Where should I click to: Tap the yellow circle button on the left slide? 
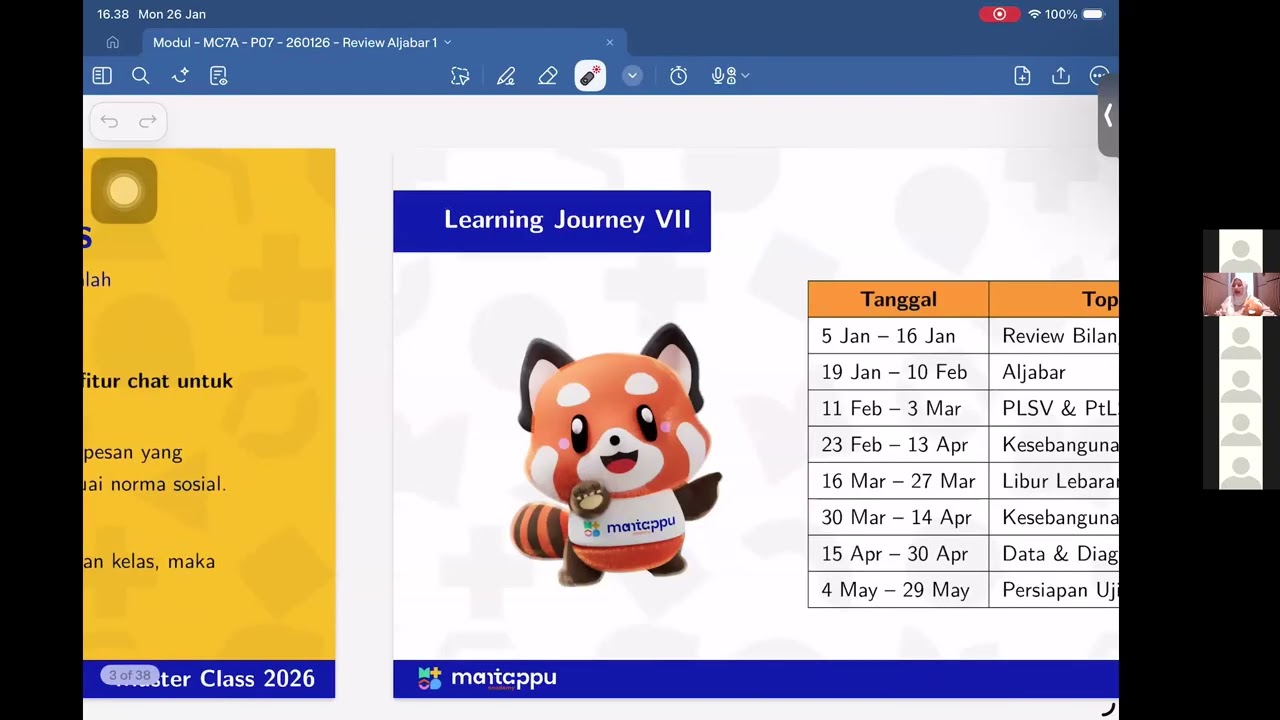(124, 190)
